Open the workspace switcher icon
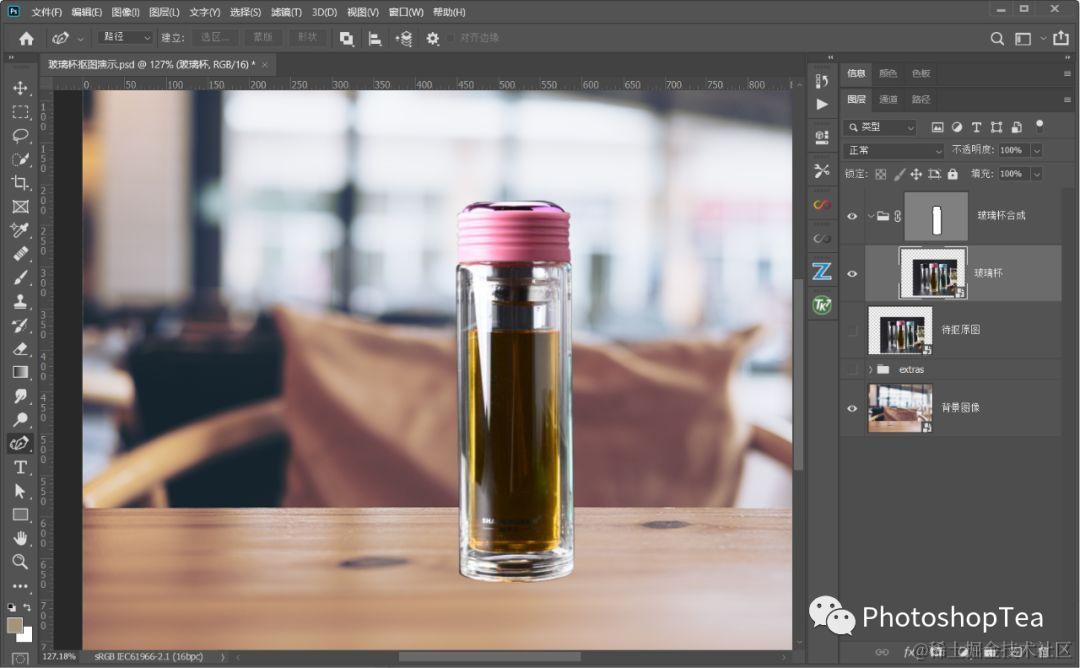1080x668 pixels. [x=1023, y=39]
